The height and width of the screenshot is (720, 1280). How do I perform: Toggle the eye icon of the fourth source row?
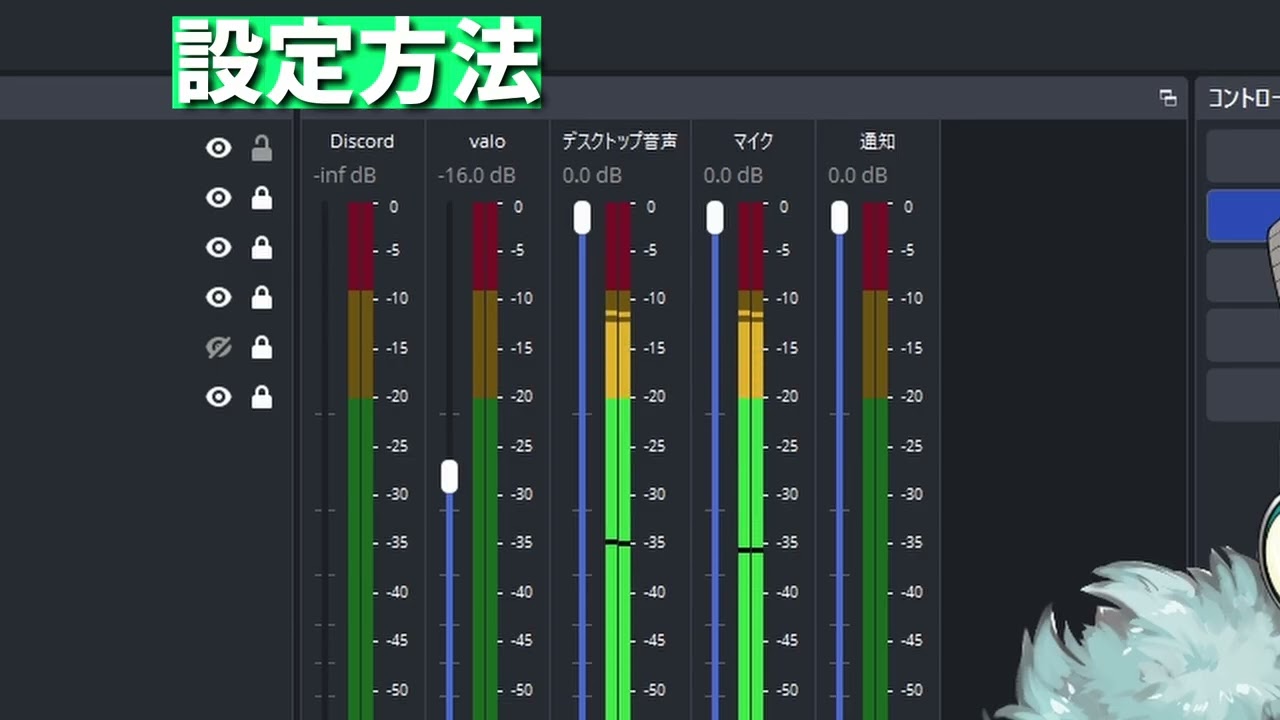218,297
